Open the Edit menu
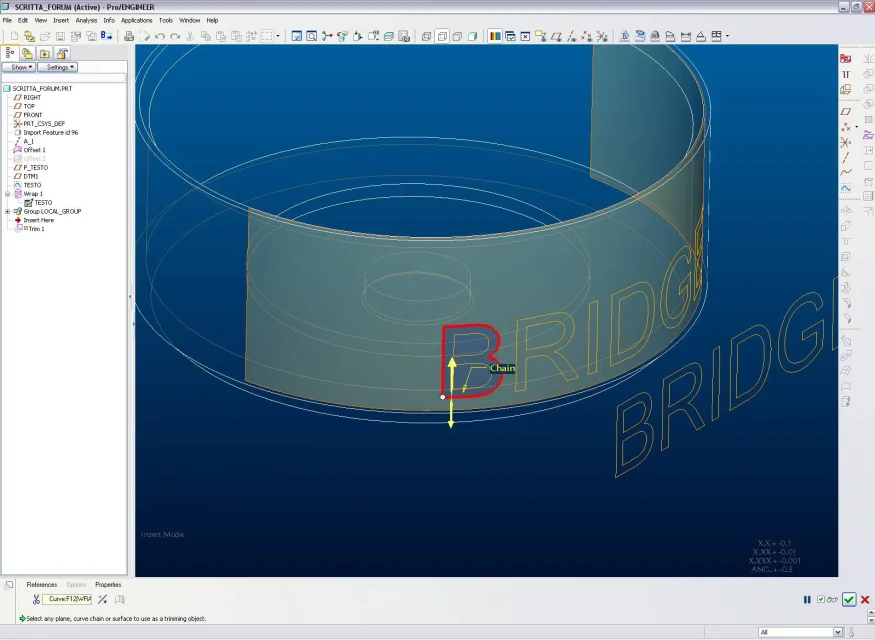Viewport: 875px width, 640px height. coord(23,20)
